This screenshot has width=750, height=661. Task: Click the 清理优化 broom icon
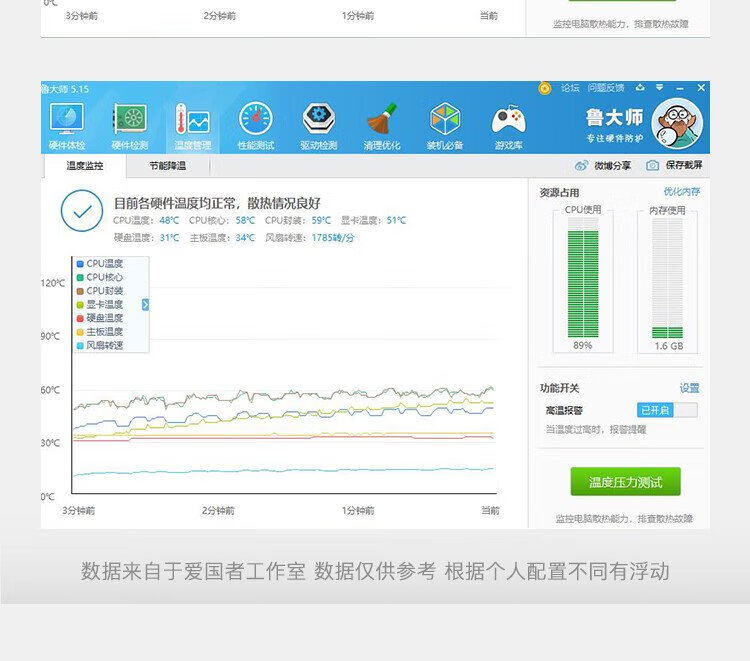(x=381, y=126)
